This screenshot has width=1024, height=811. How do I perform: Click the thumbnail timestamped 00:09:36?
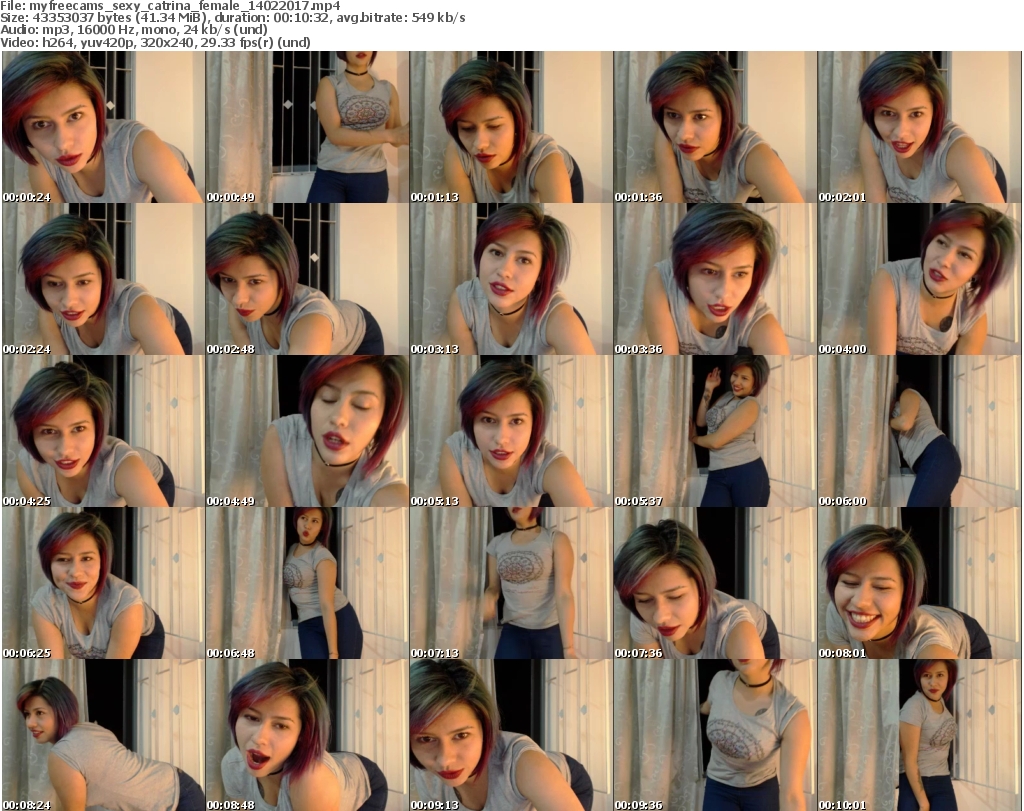pos(714,735)
